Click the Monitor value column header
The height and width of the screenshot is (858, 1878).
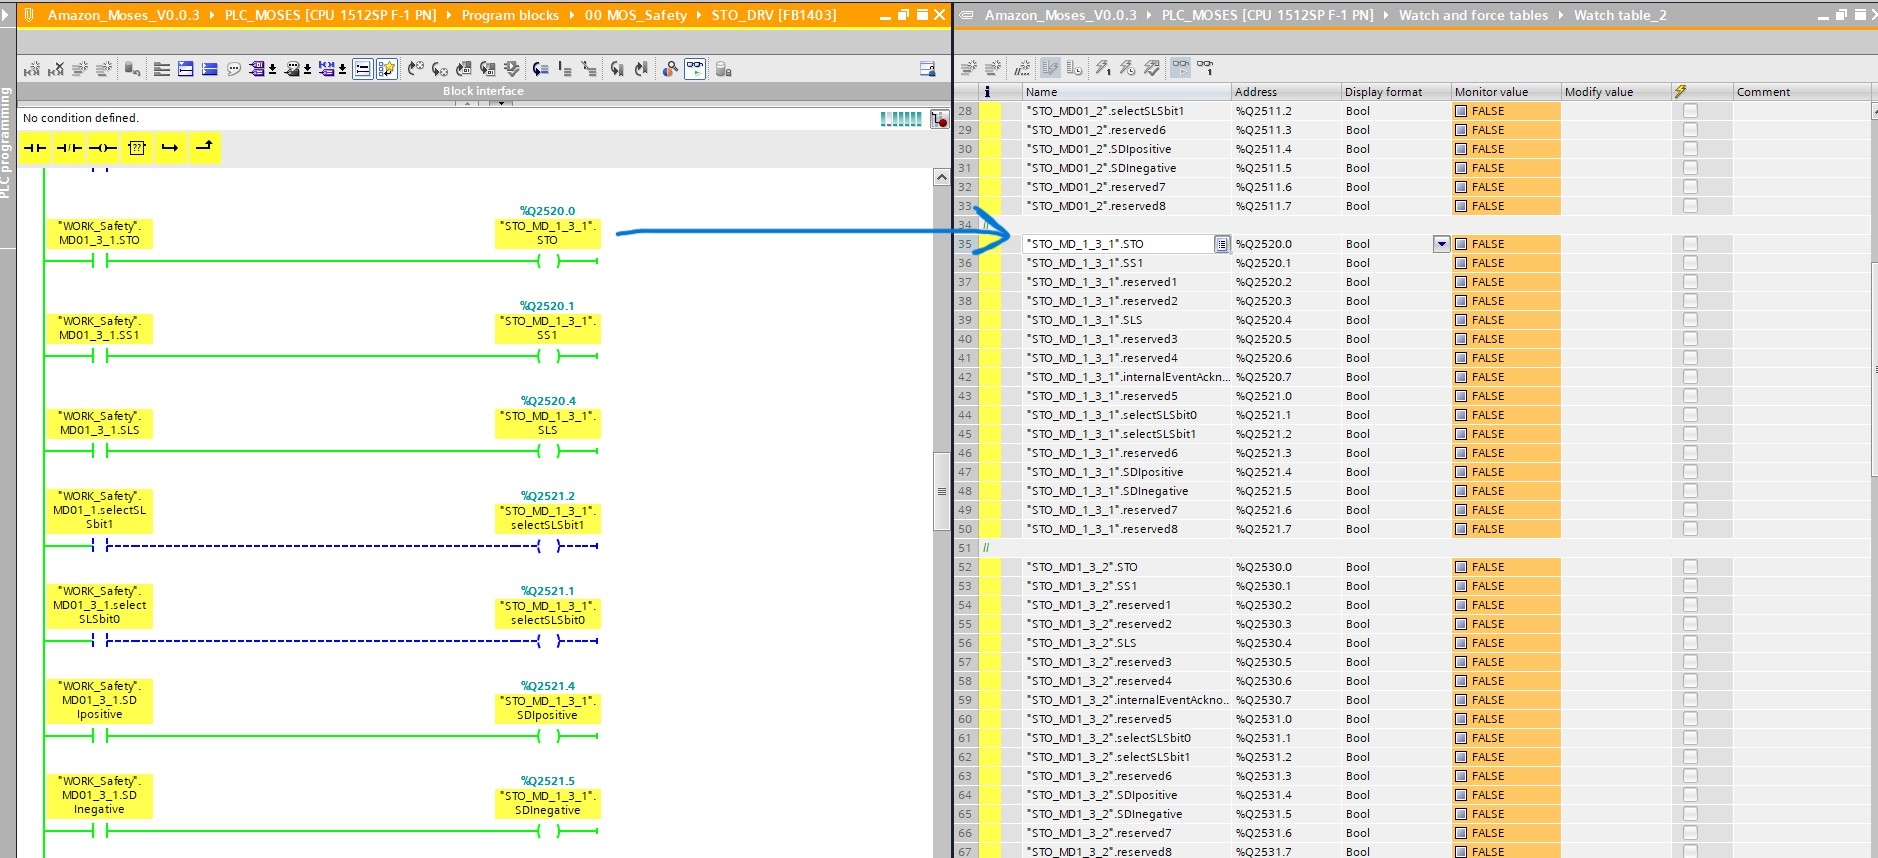pyautogui.click(x=1491, y=92)
